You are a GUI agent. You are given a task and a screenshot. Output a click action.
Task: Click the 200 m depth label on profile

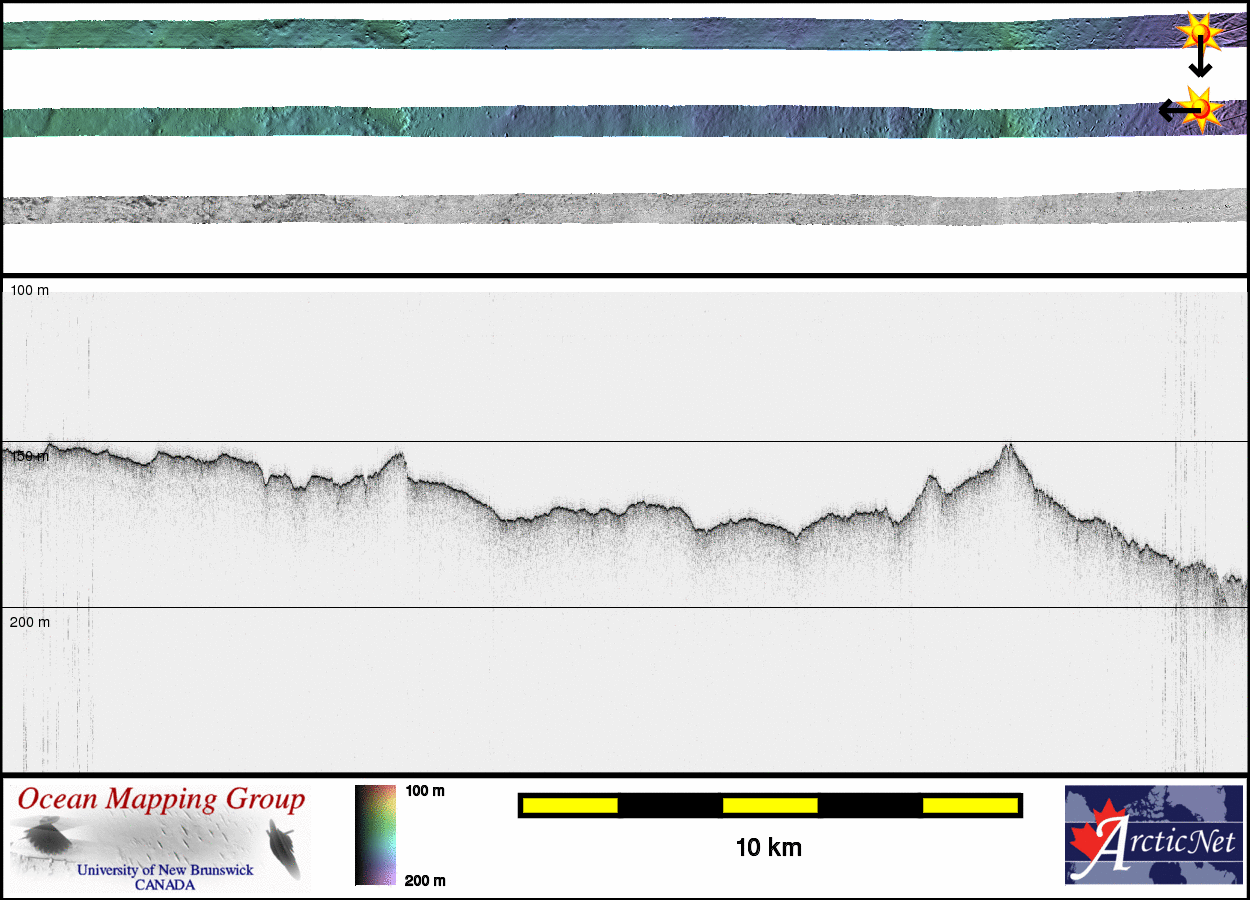click(x=29, y=622)
